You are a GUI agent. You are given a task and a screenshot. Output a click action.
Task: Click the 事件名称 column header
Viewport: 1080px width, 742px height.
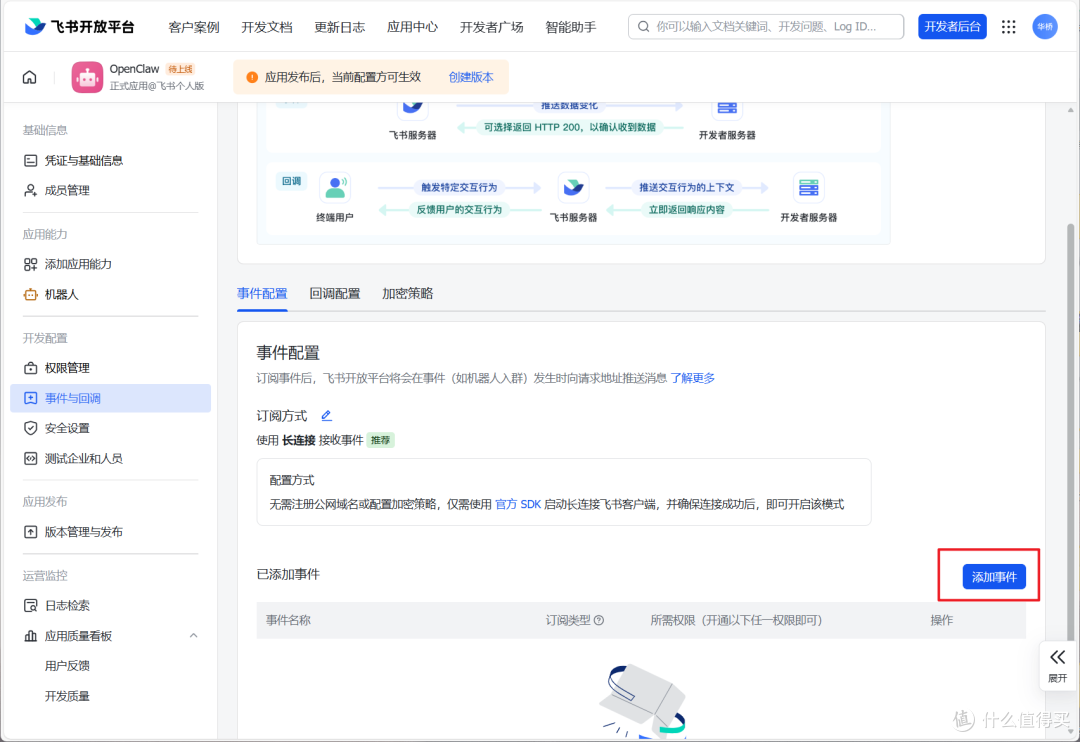(289, 620)
